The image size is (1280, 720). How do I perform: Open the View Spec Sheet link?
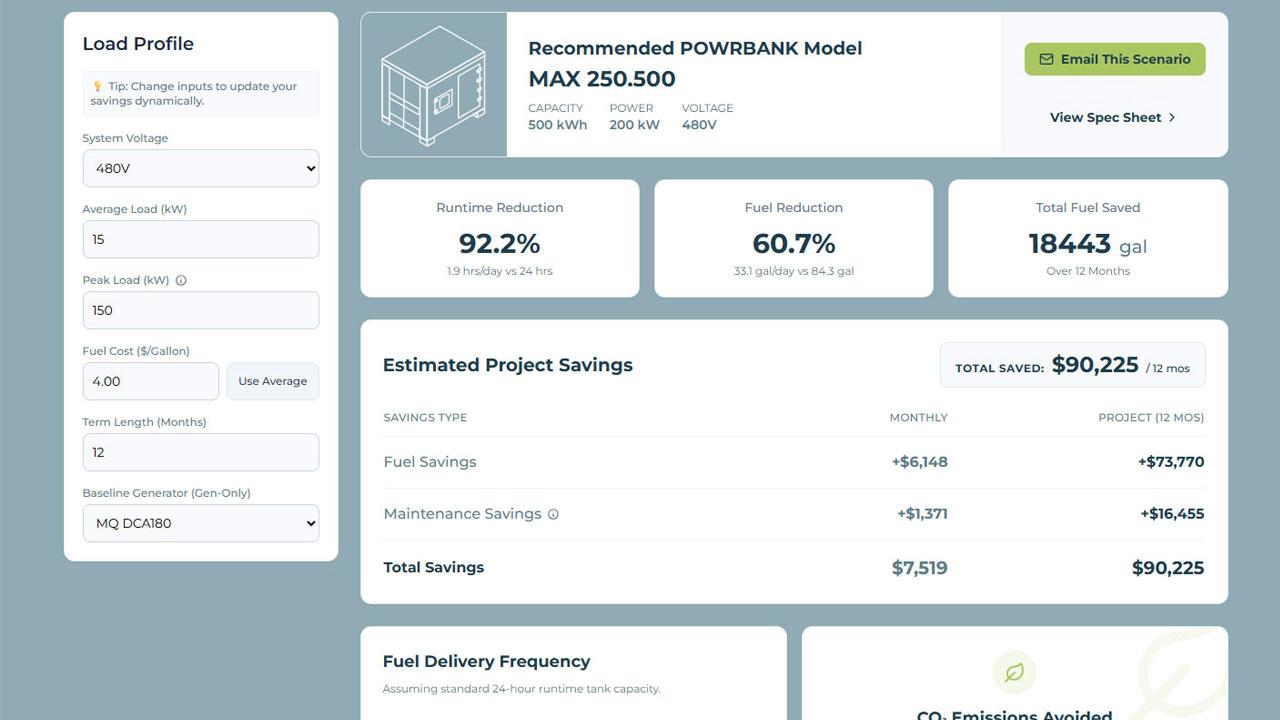click(x=1113, y=117)
